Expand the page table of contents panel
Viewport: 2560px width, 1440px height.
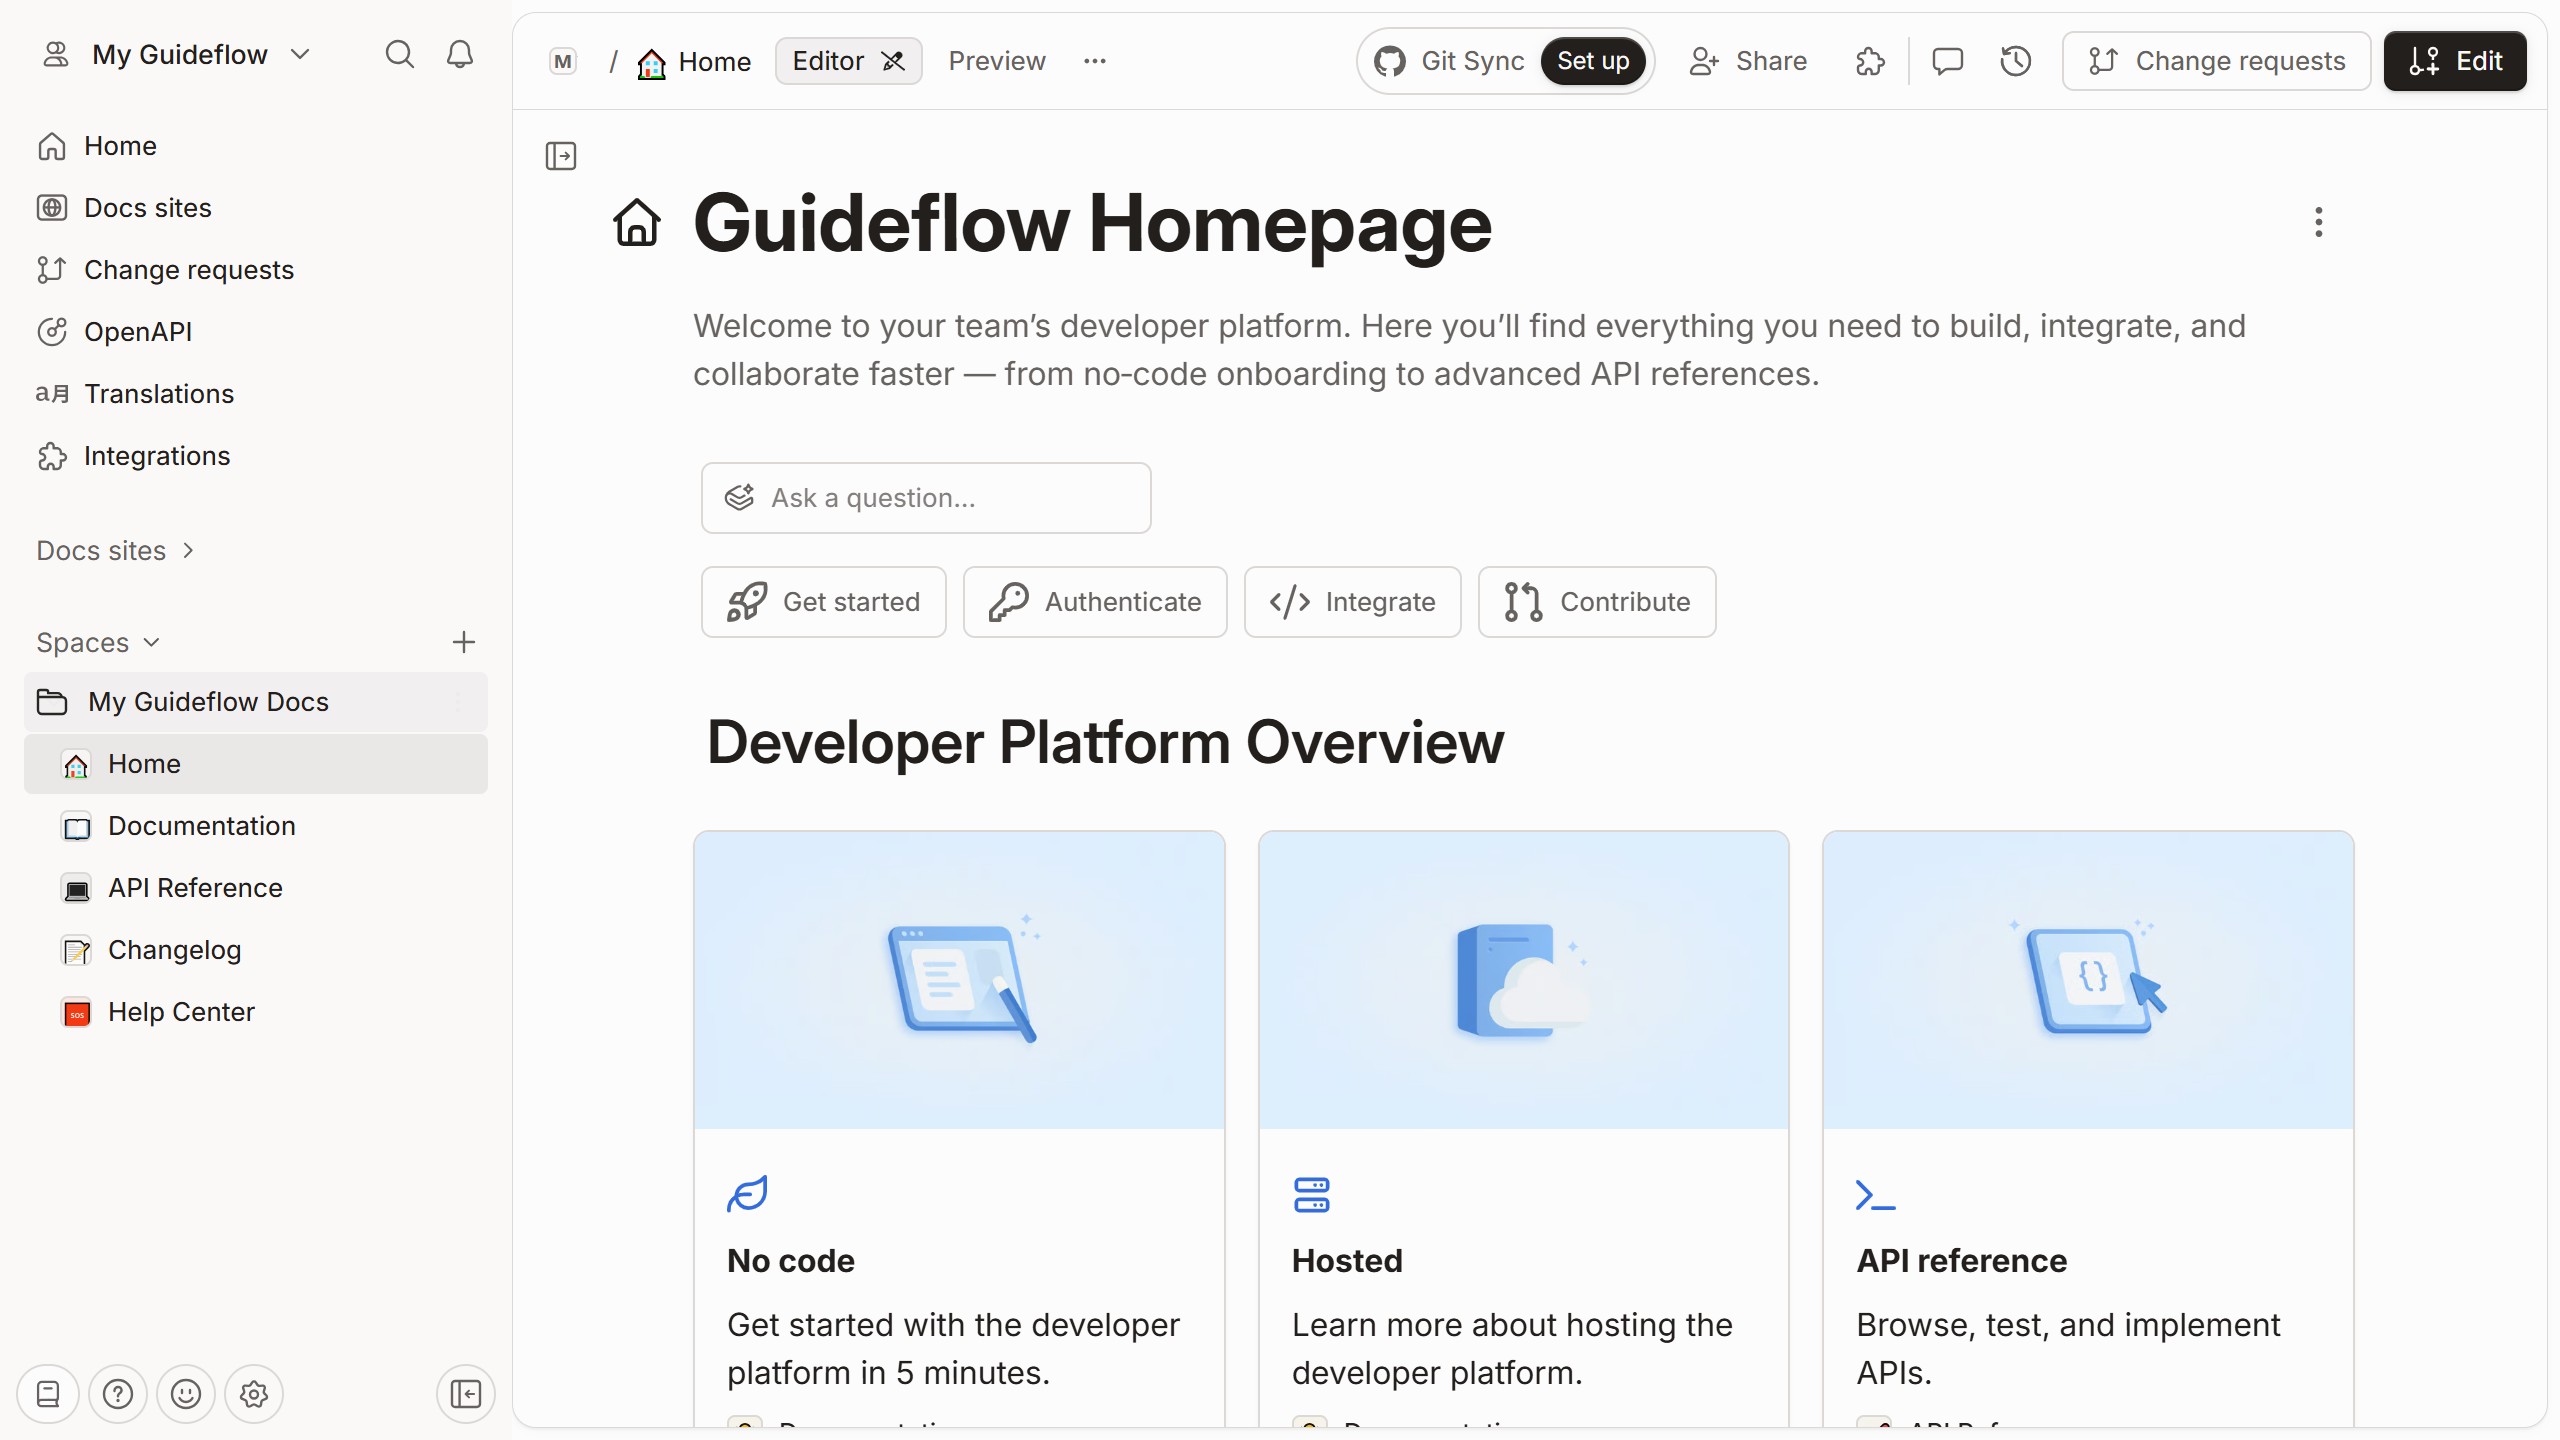point(561,156)
